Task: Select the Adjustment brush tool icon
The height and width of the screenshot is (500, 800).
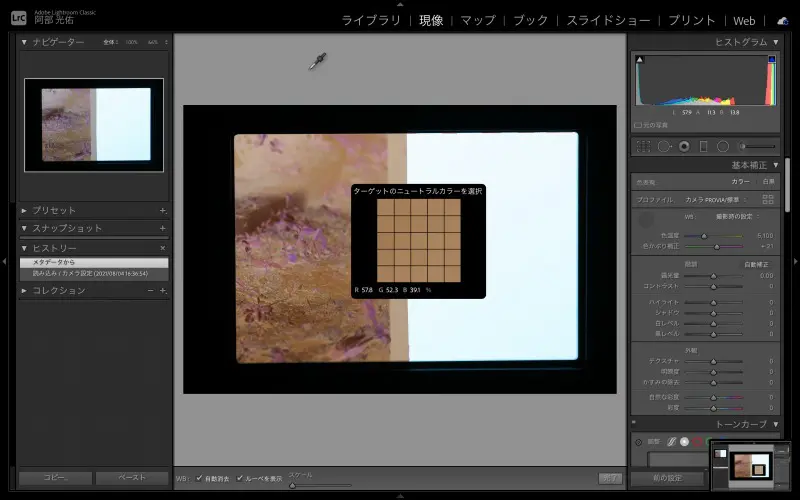Action: click(x=757, y=146)
